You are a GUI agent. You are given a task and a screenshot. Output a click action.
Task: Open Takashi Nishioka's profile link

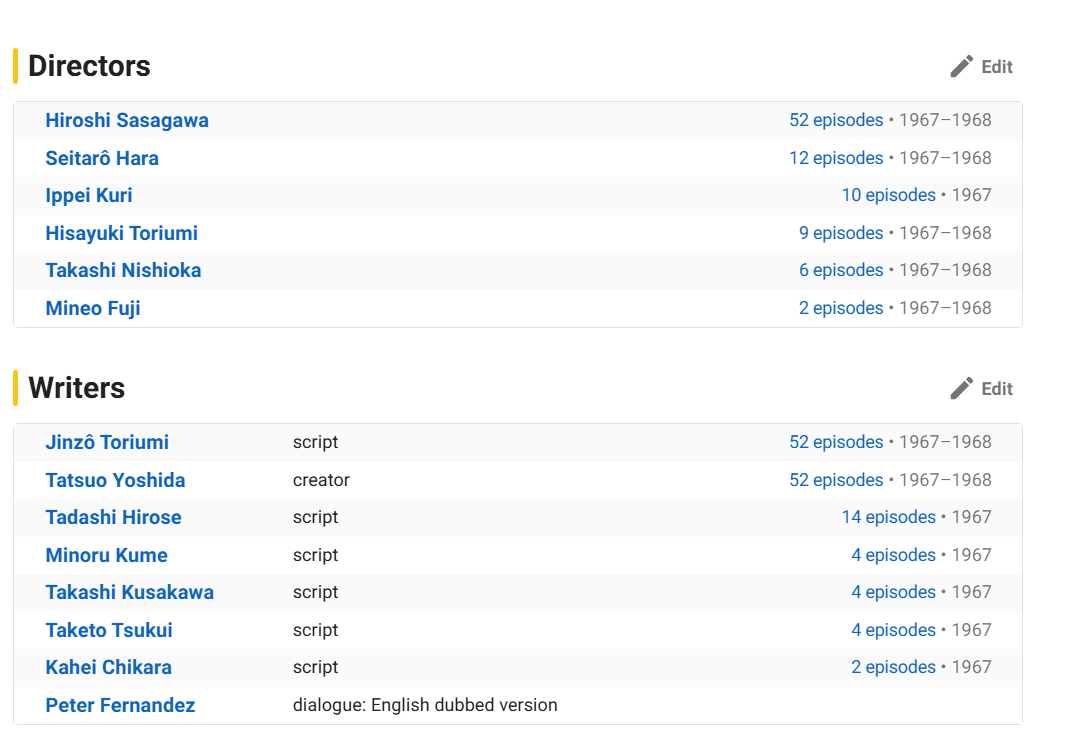tap(124, 271)
